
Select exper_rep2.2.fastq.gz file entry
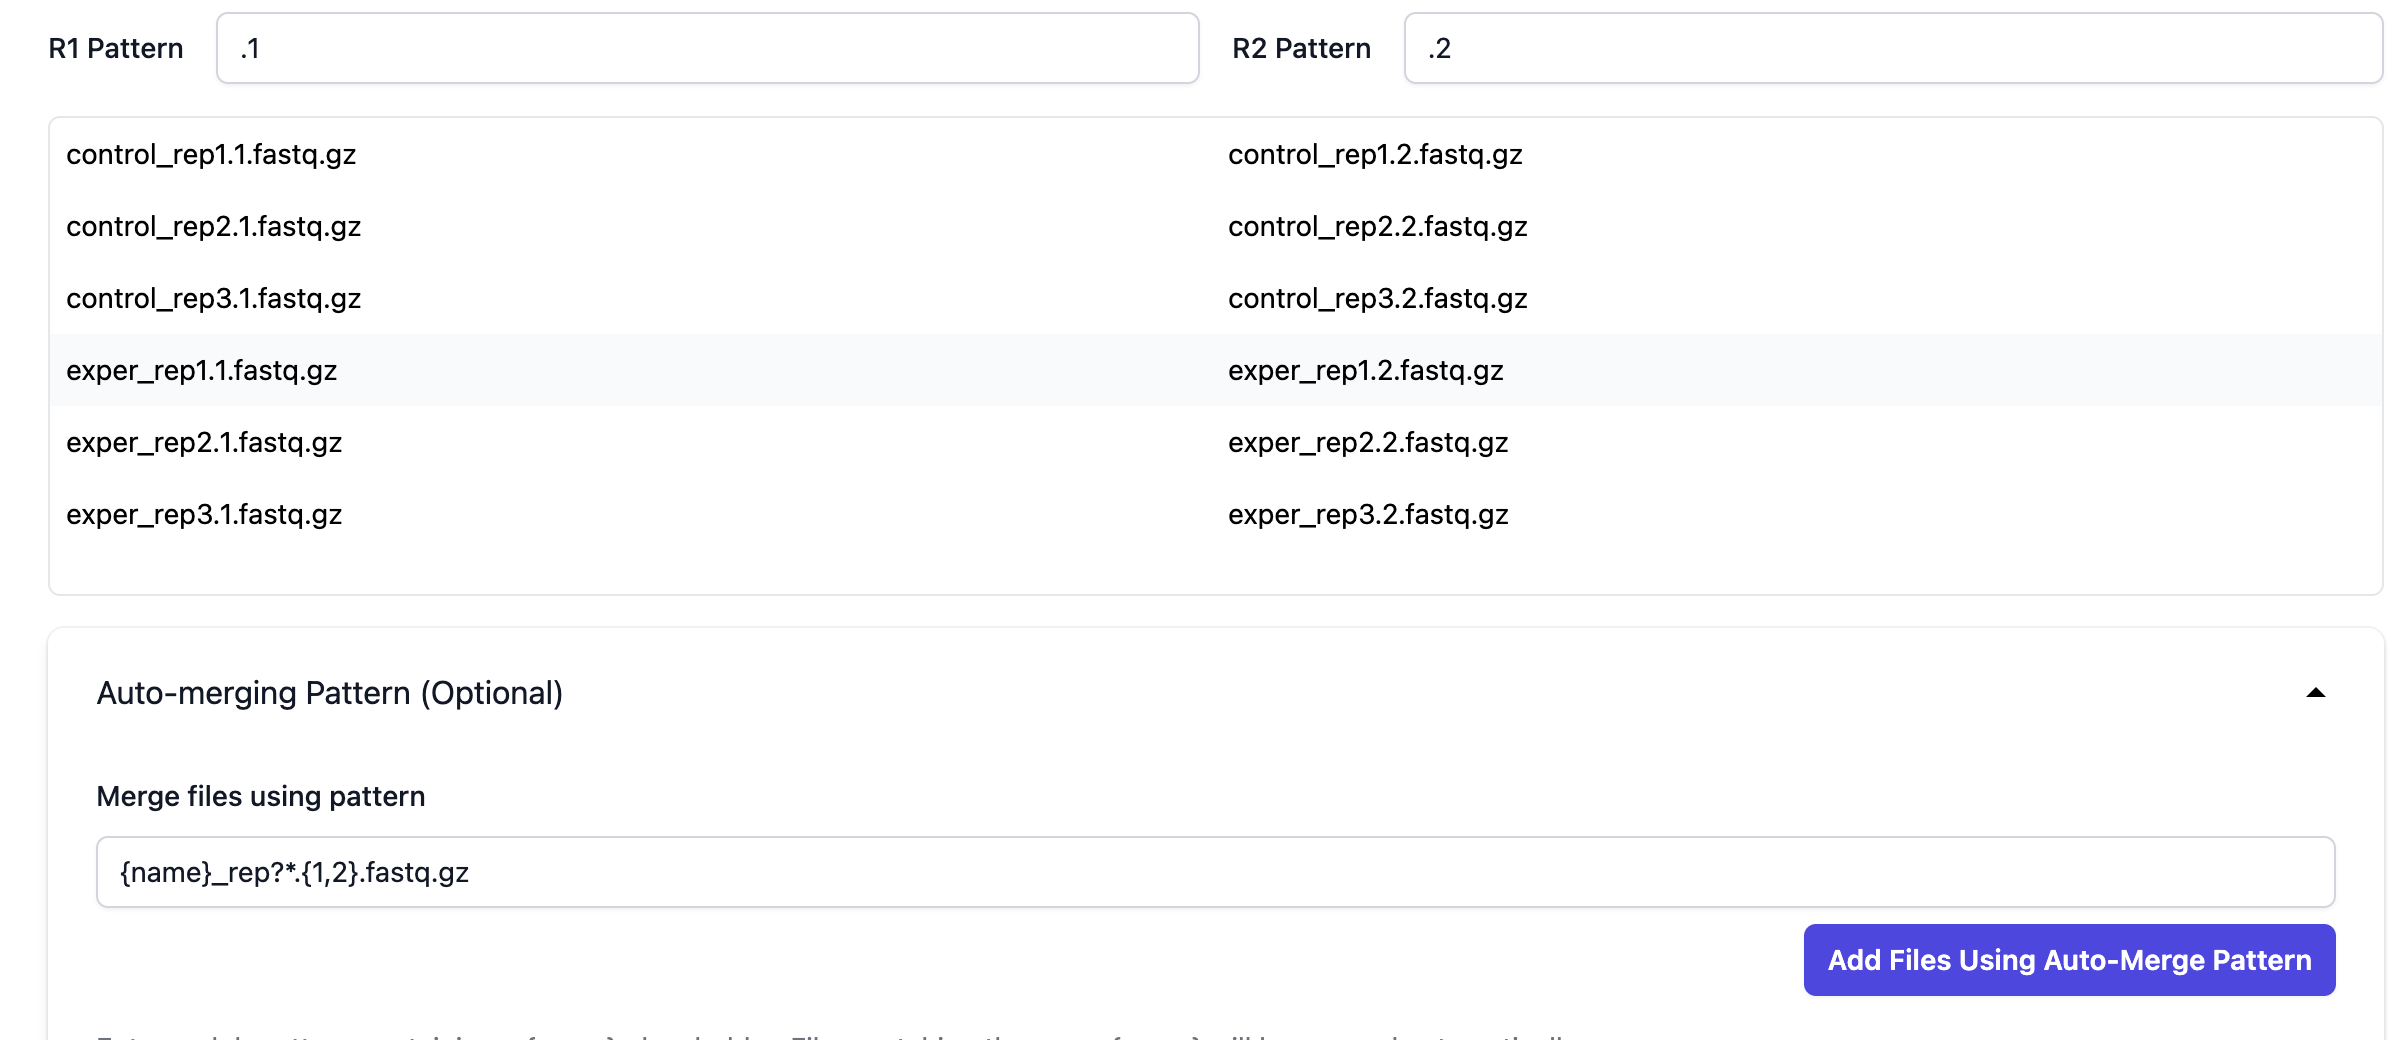tap(1368, 443)
